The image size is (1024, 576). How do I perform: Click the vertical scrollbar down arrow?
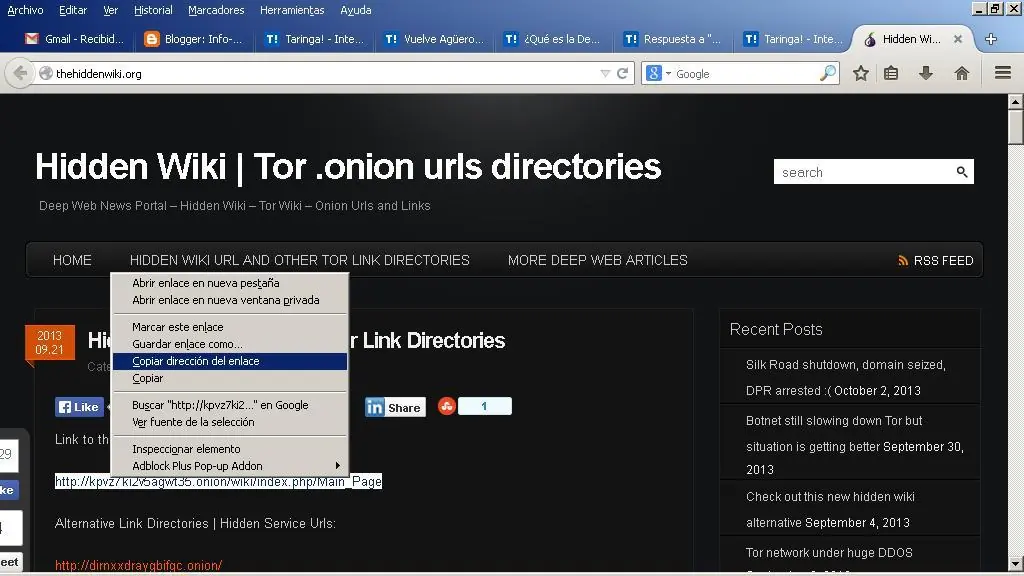tap(1016, 563)
